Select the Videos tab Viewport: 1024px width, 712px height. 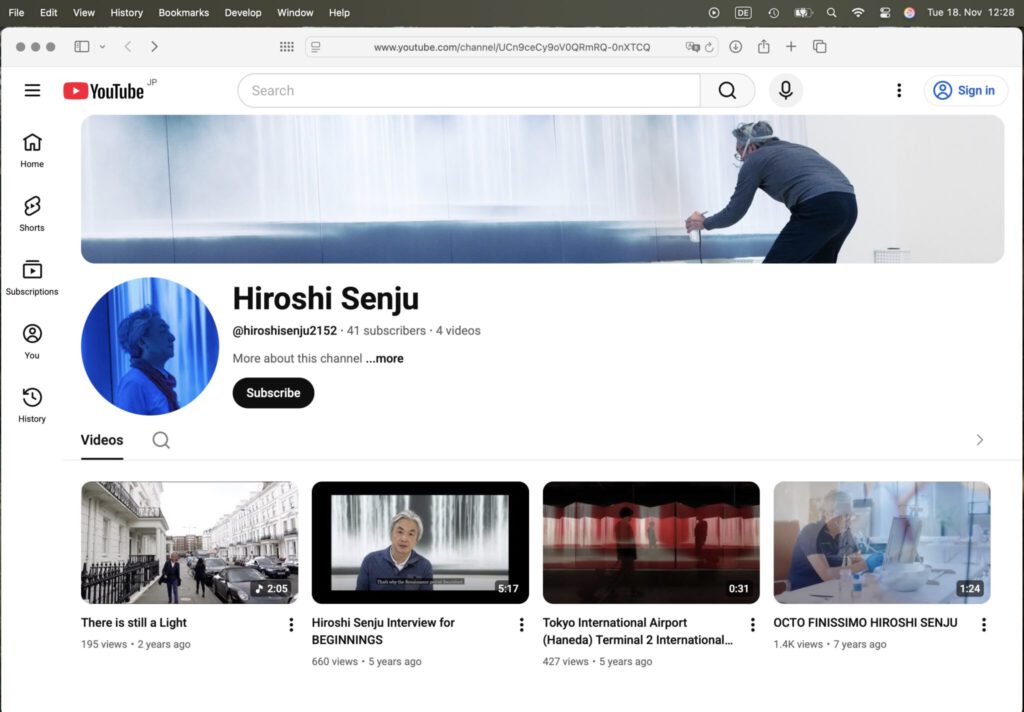click(x=102, y=440)
